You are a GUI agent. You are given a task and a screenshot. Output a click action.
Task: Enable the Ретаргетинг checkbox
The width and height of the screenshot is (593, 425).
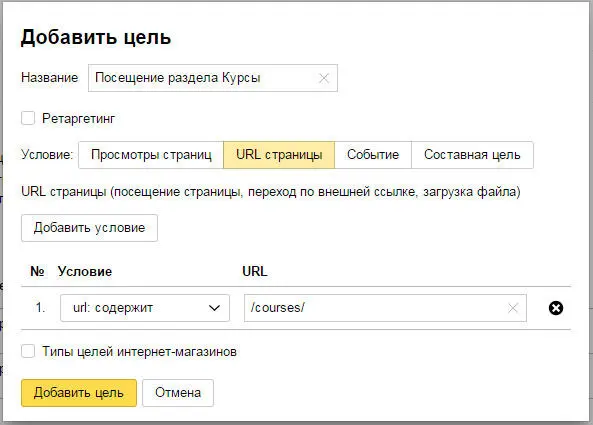(x=28, y=118)
